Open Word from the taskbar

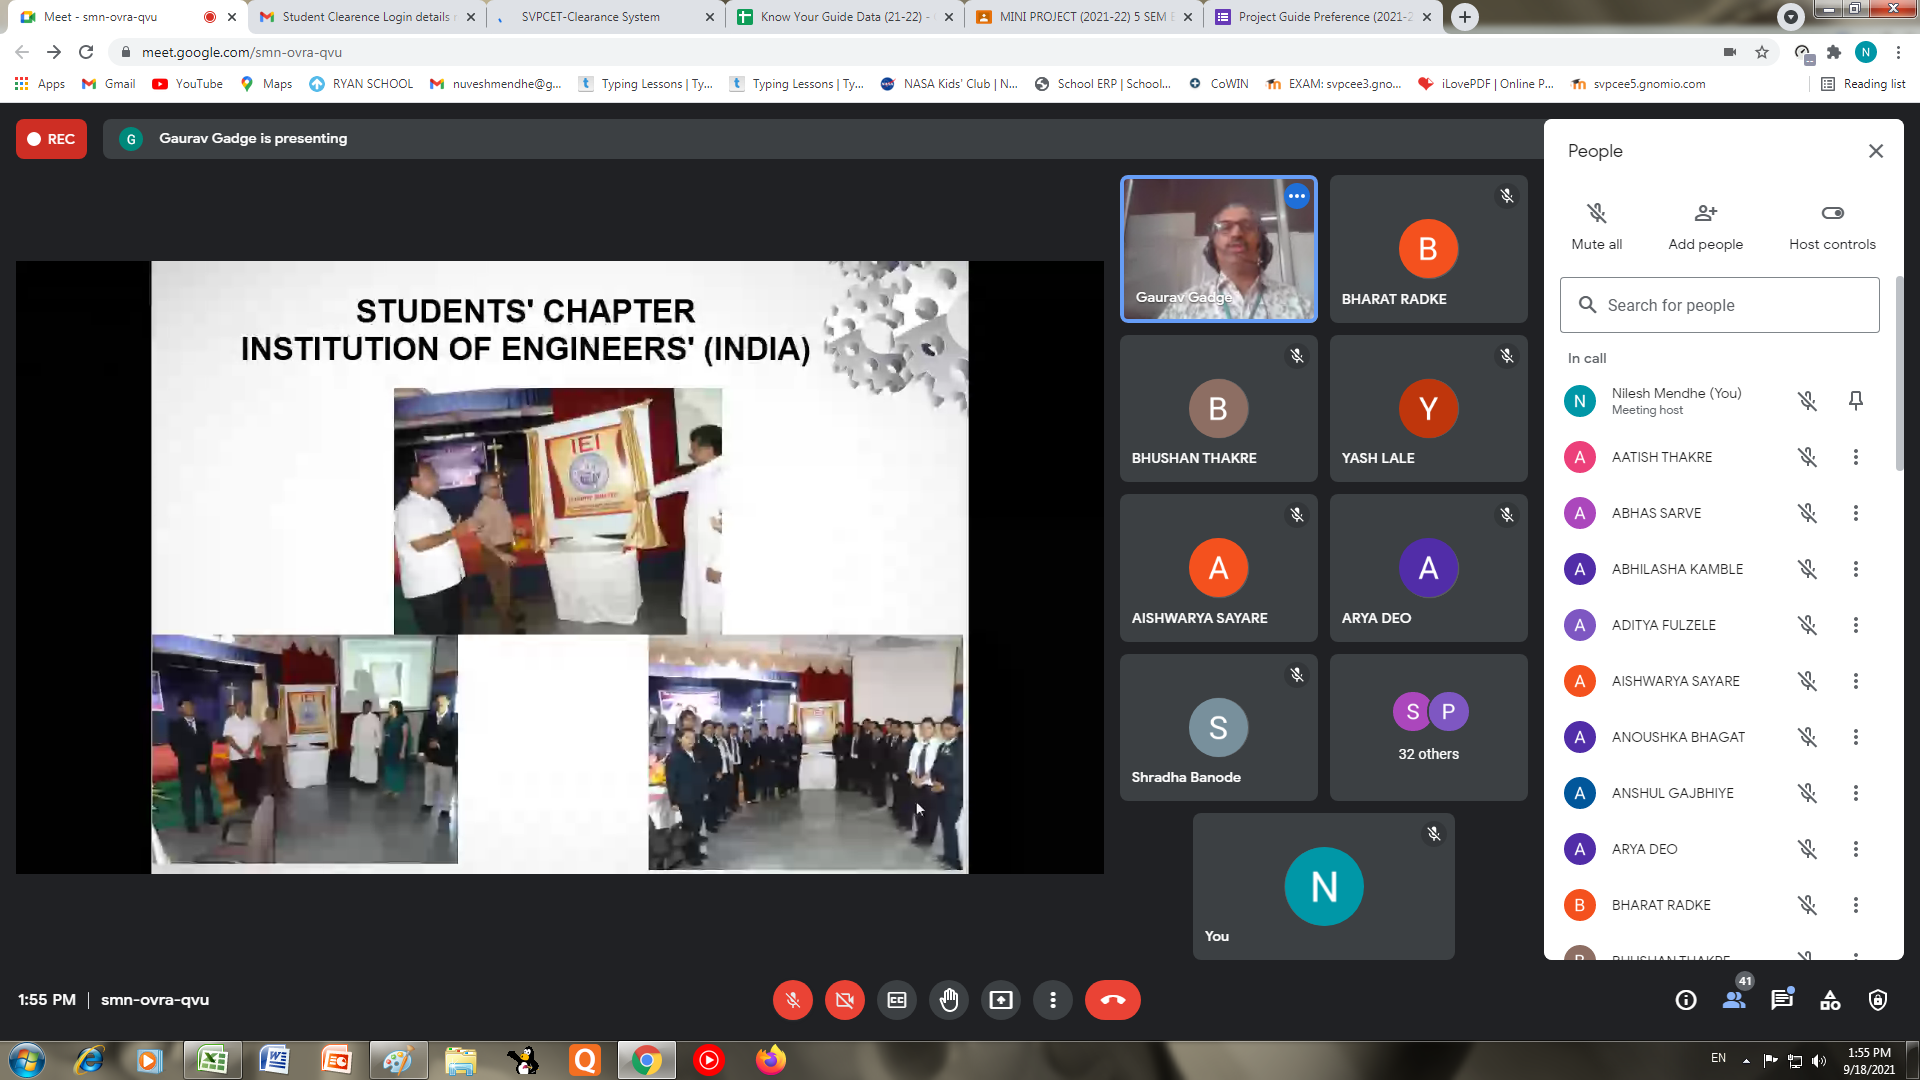coord(274,1060)
